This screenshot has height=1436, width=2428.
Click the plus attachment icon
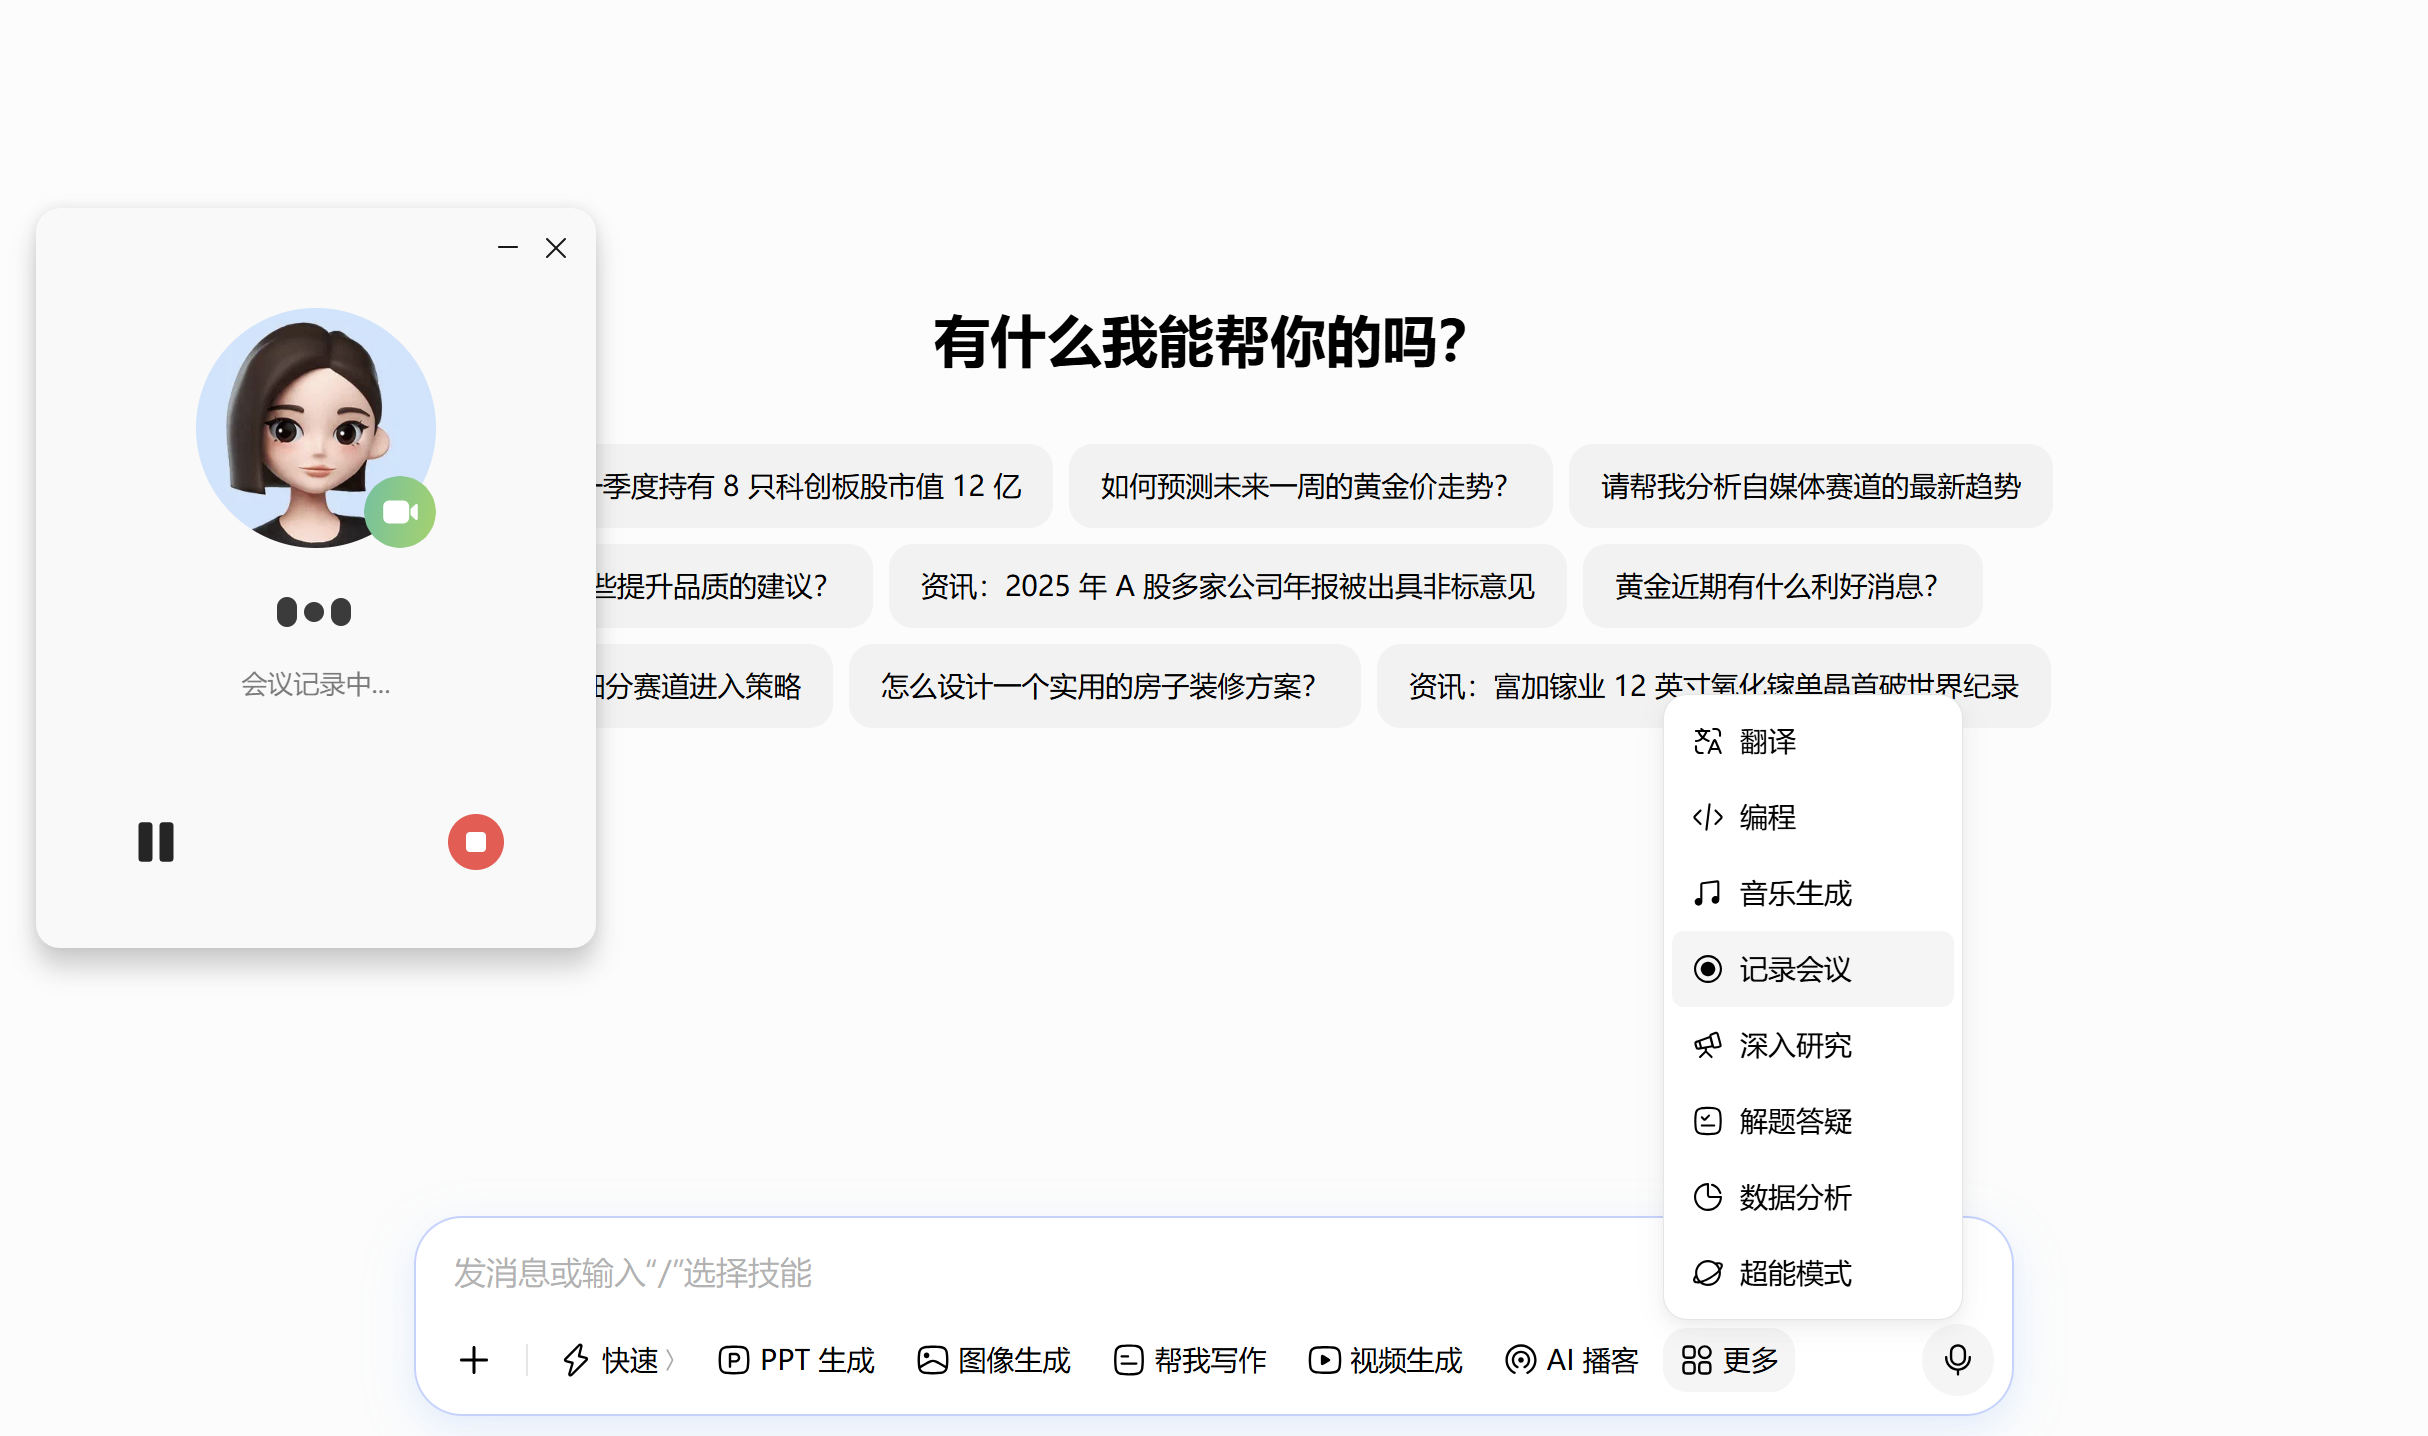click(474, 1360)
